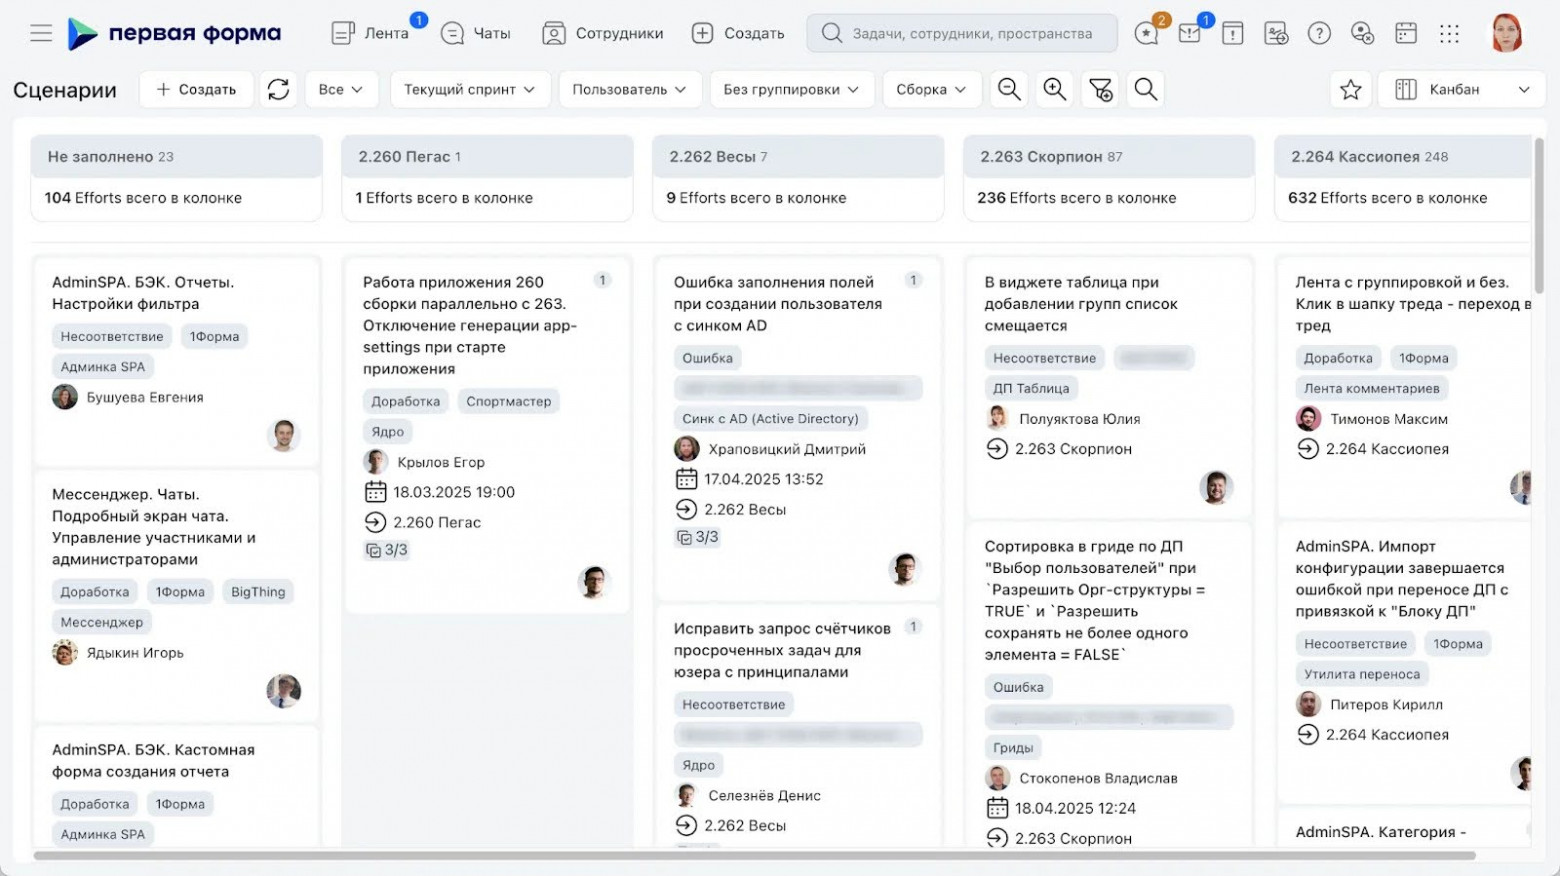Click the refresh icon beside Создать
The height and width of the screenshot is (876, 1560).
[278, 89]
